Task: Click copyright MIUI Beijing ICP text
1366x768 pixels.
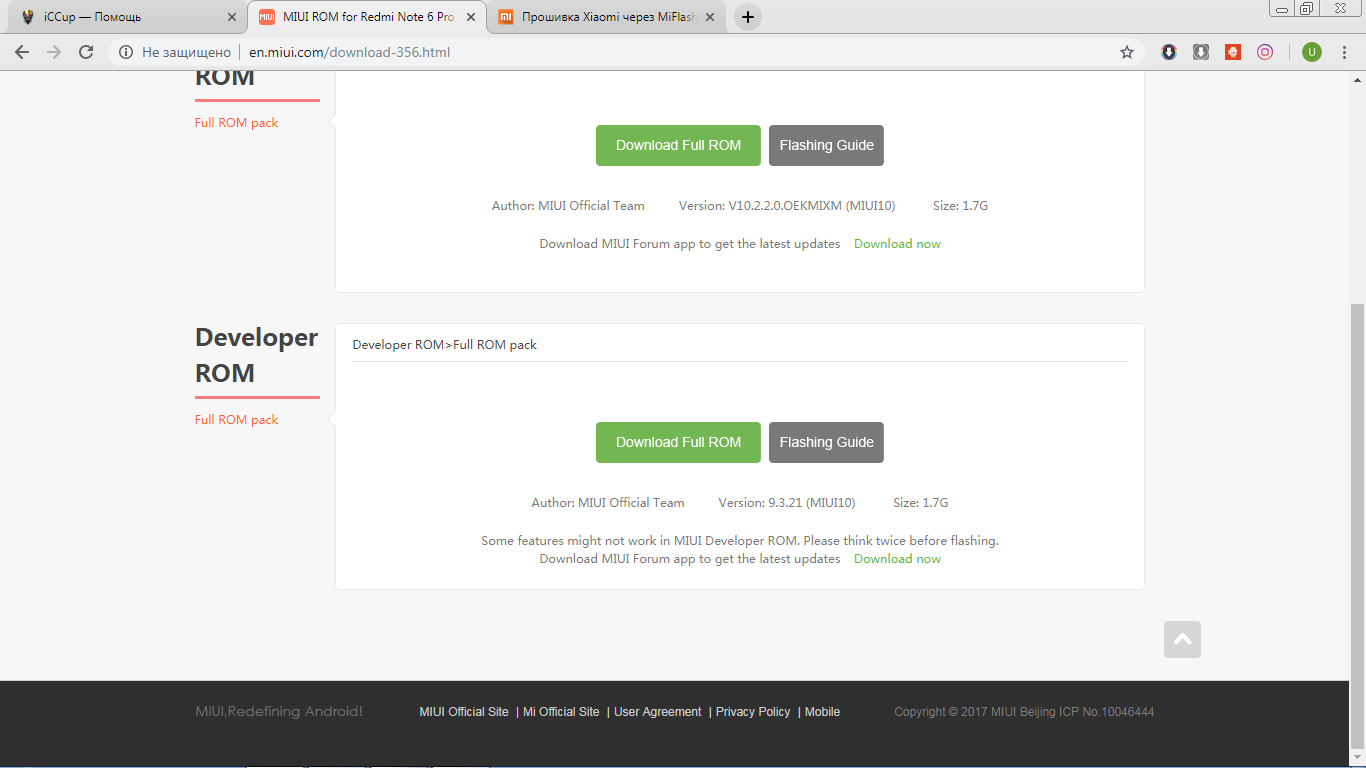Action: coord(1024,712)
